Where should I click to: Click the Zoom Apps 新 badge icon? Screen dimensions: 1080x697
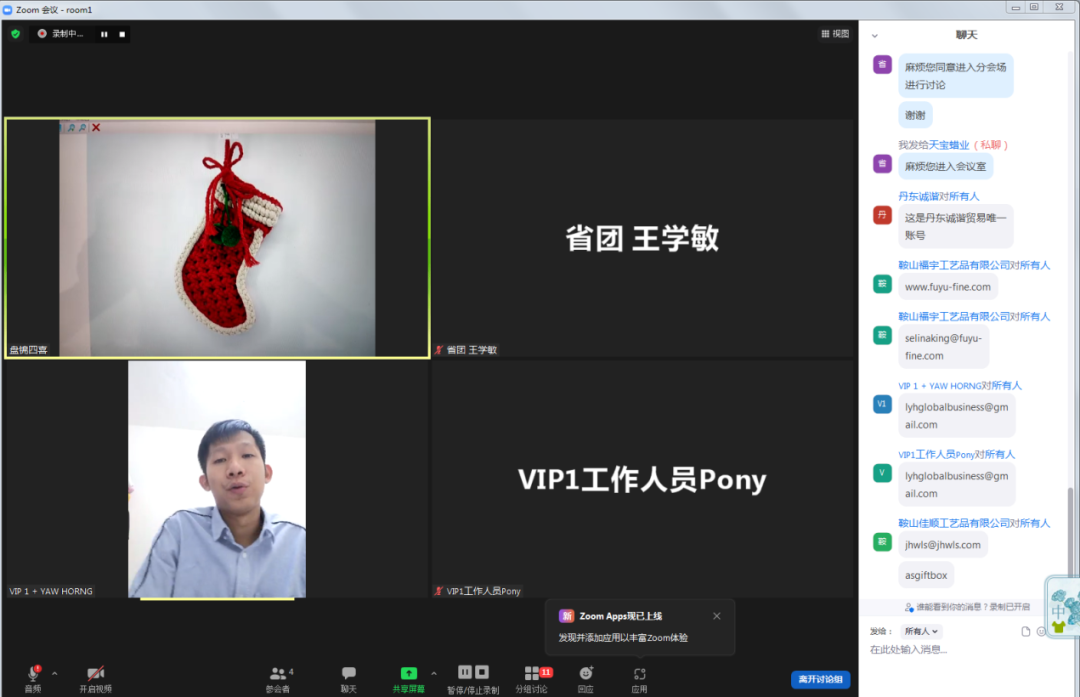click(x=566, y=616)
